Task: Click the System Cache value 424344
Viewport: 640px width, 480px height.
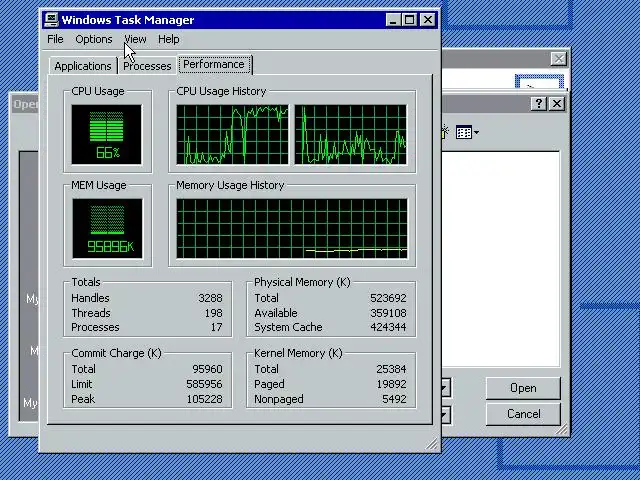Action: pos(388,327)
